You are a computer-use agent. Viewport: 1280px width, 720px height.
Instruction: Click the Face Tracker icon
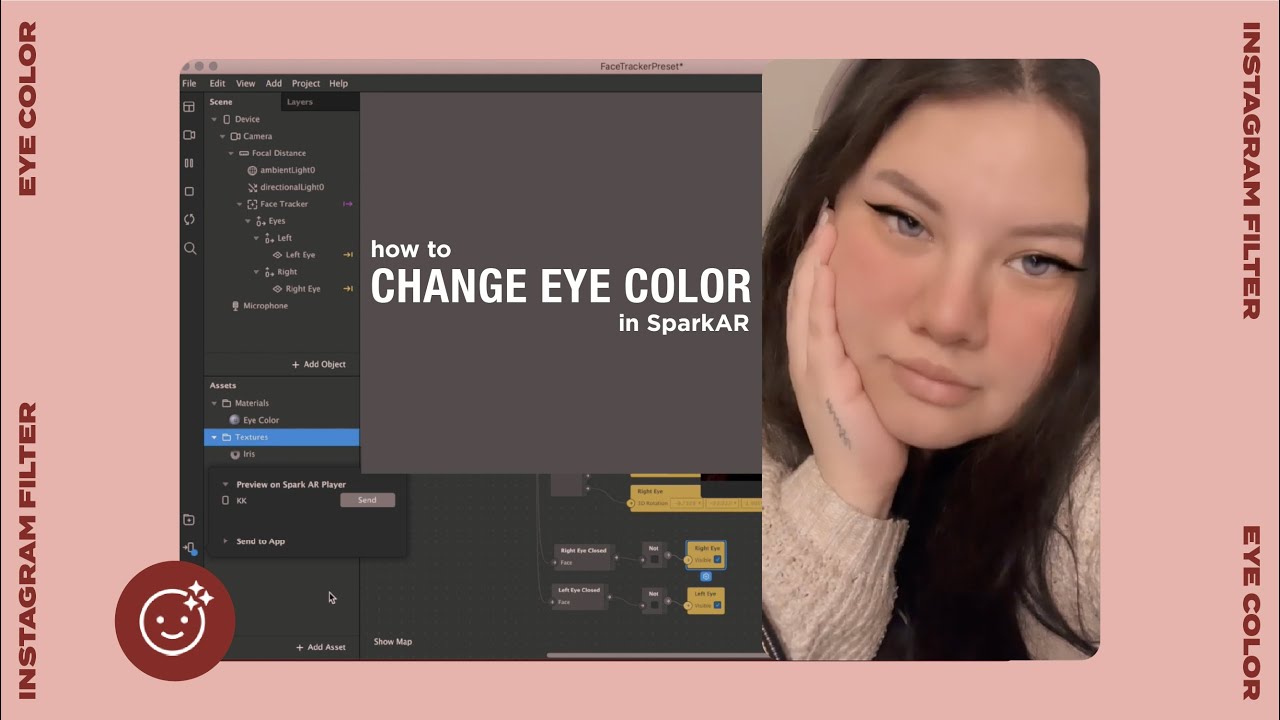click(x=252, y=204)
